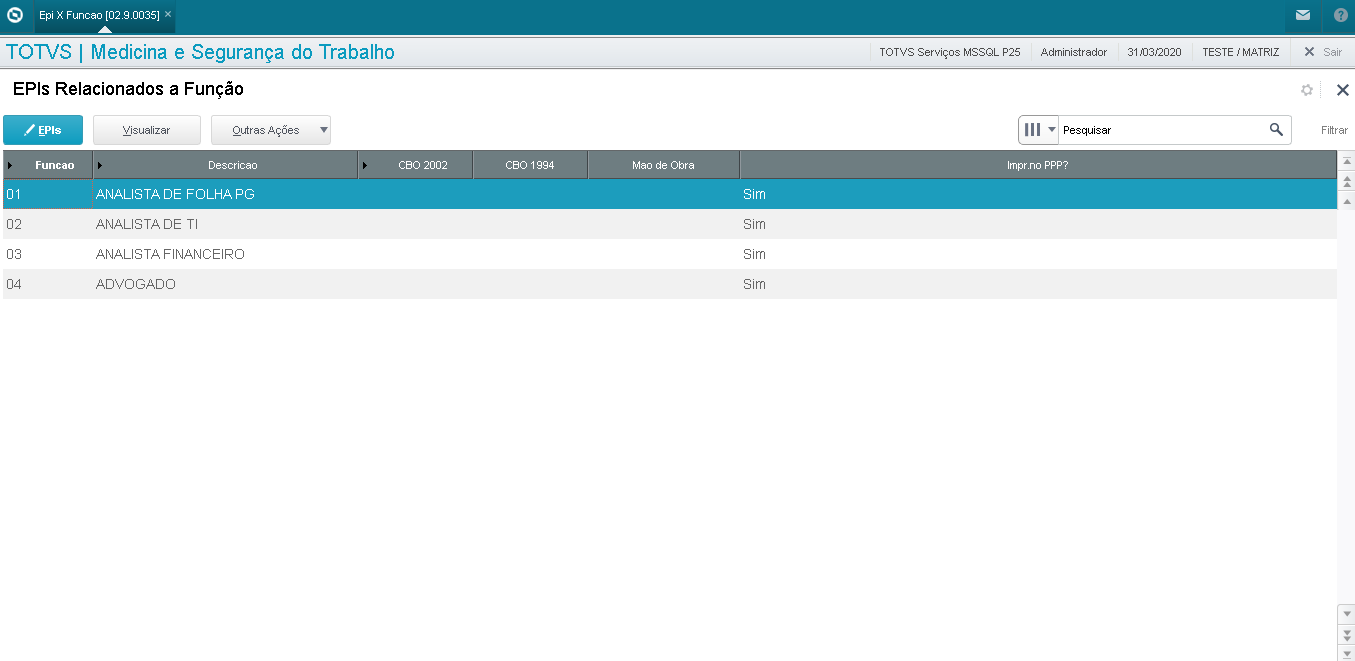Click the Sim value in ADVOGADO row
The image size is (1355, 661).
click(754, 284)
